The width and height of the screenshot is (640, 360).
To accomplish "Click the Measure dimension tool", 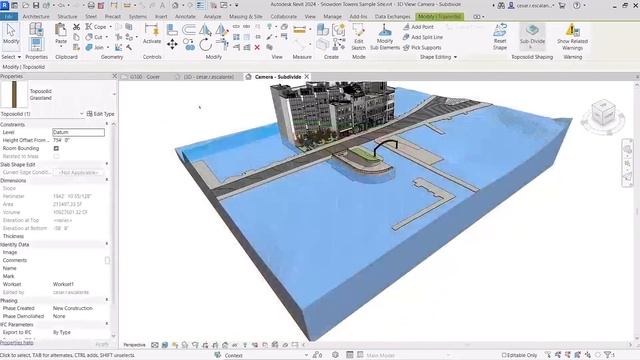I will click(300, 29).
